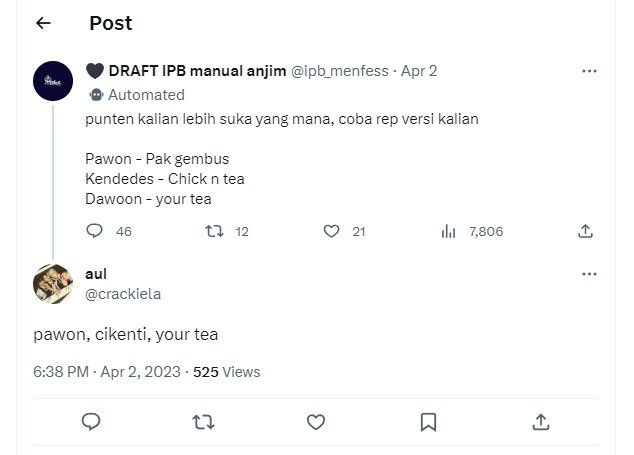This screenshot has width=634, height=455.
Task: Click the Automated account label
Action: [x=146, y=95]
